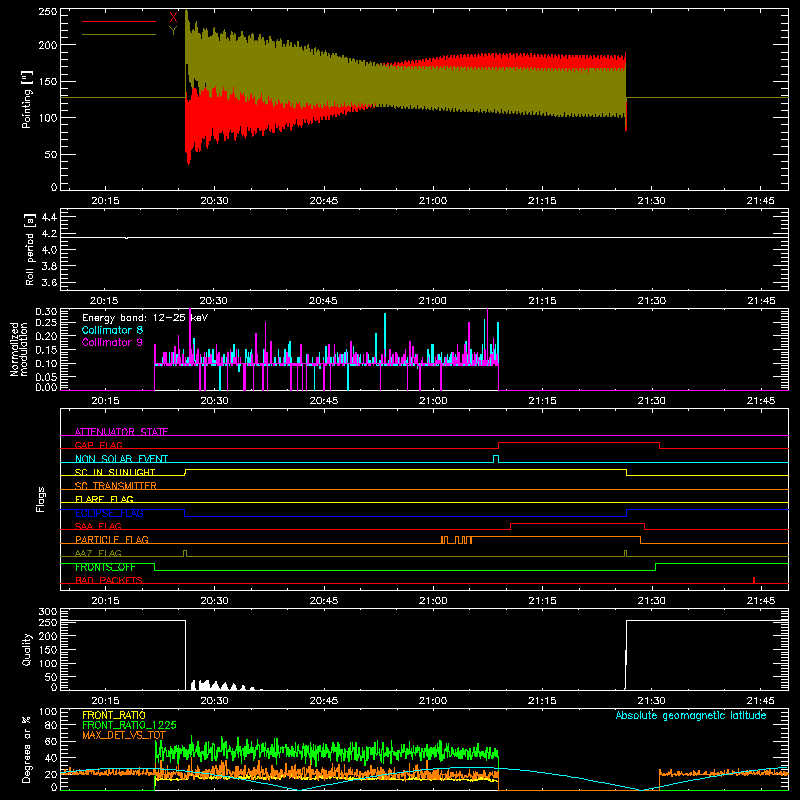The image size is (800, 800).
Task: Click the Normalized modulation axis title
Action: 19,349
